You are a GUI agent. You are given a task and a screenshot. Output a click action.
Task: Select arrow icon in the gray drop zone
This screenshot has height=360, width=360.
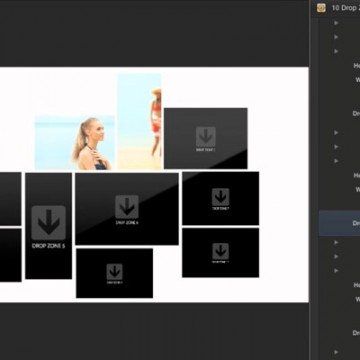[206, 137]
